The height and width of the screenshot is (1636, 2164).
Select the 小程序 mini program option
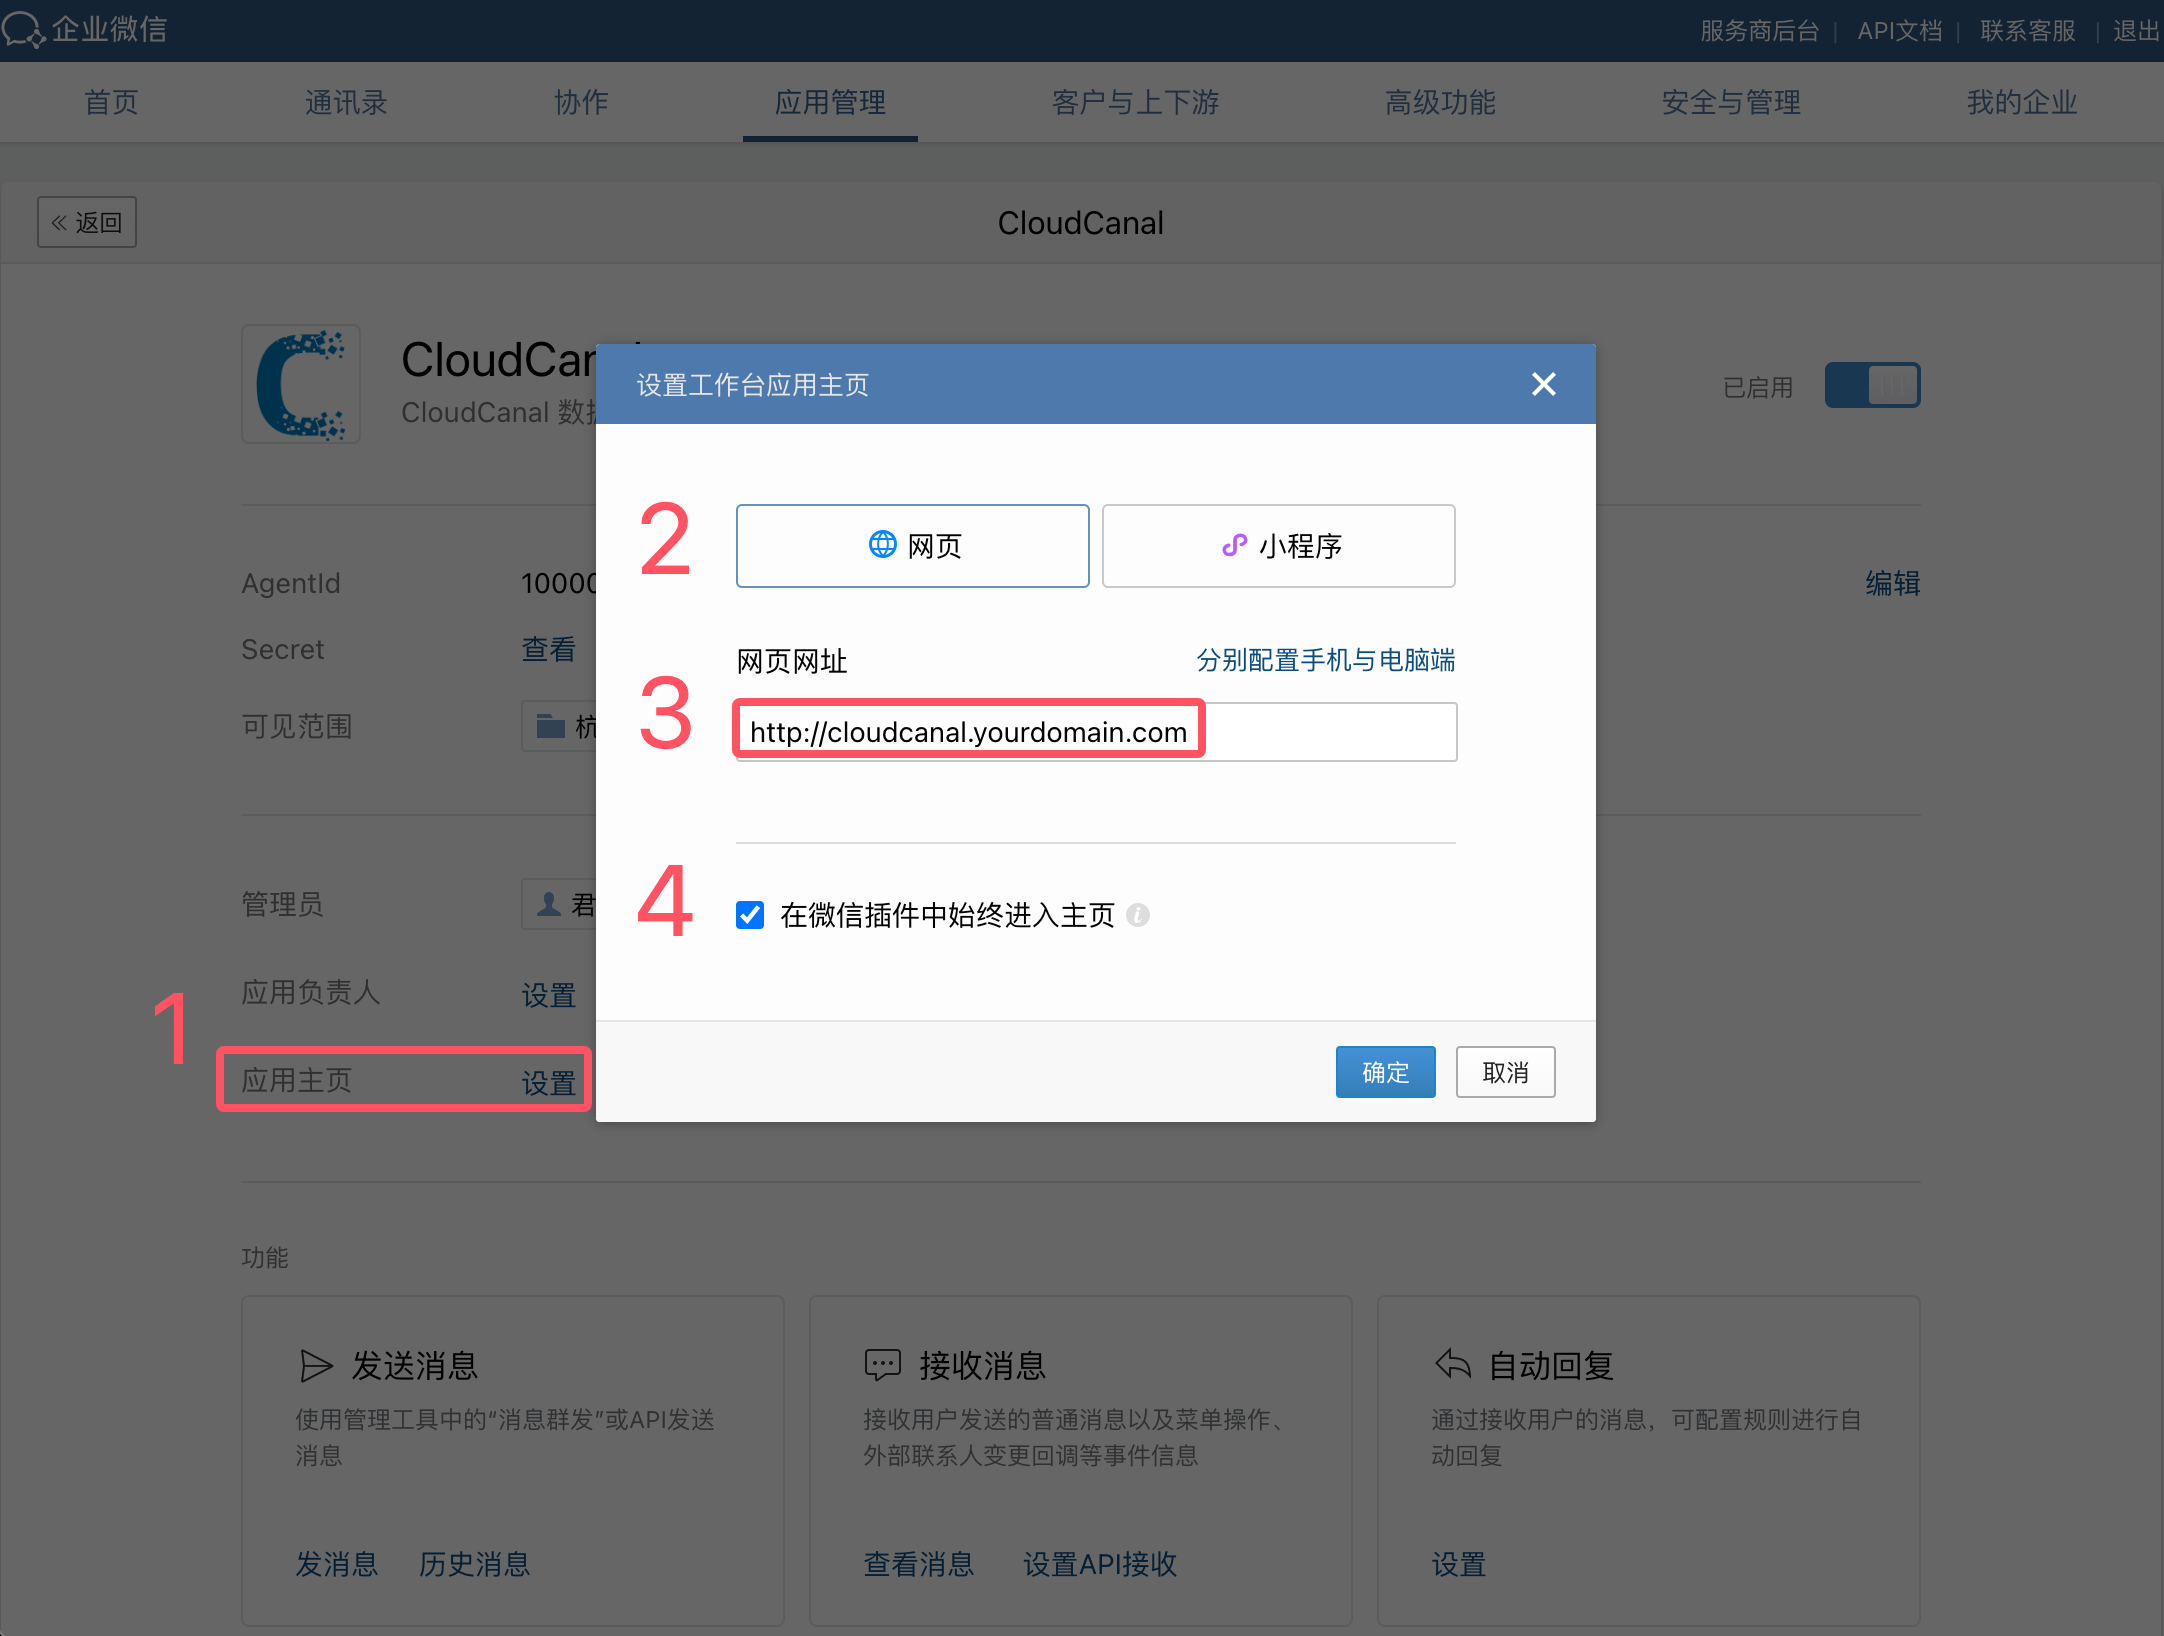coord(1278,546)
